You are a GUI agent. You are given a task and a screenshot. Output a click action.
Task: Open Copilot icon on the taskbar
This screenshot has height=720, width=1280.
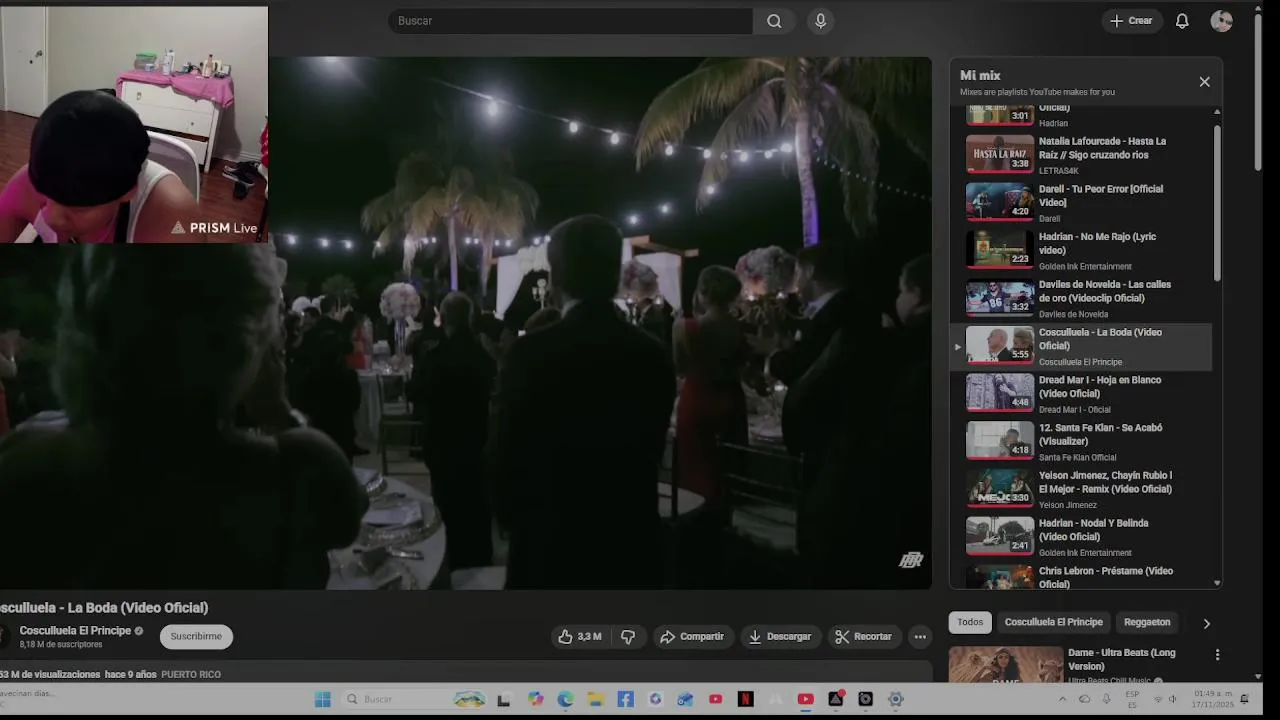535,700
